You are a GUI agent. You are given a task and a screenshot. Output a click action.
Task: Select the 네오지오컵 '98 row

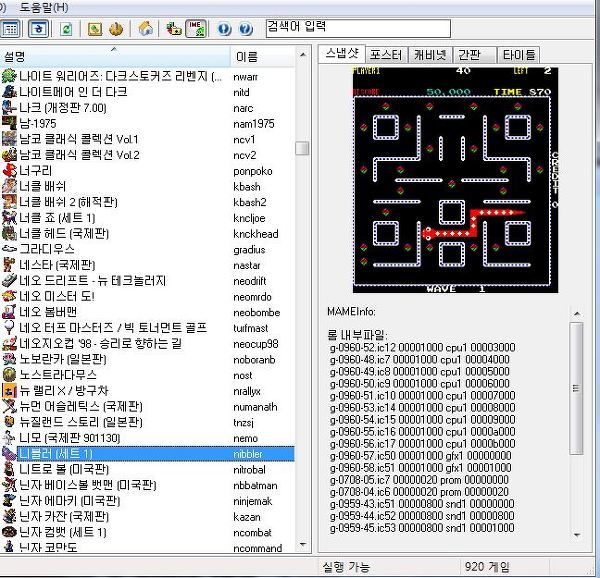coord(147,344)
